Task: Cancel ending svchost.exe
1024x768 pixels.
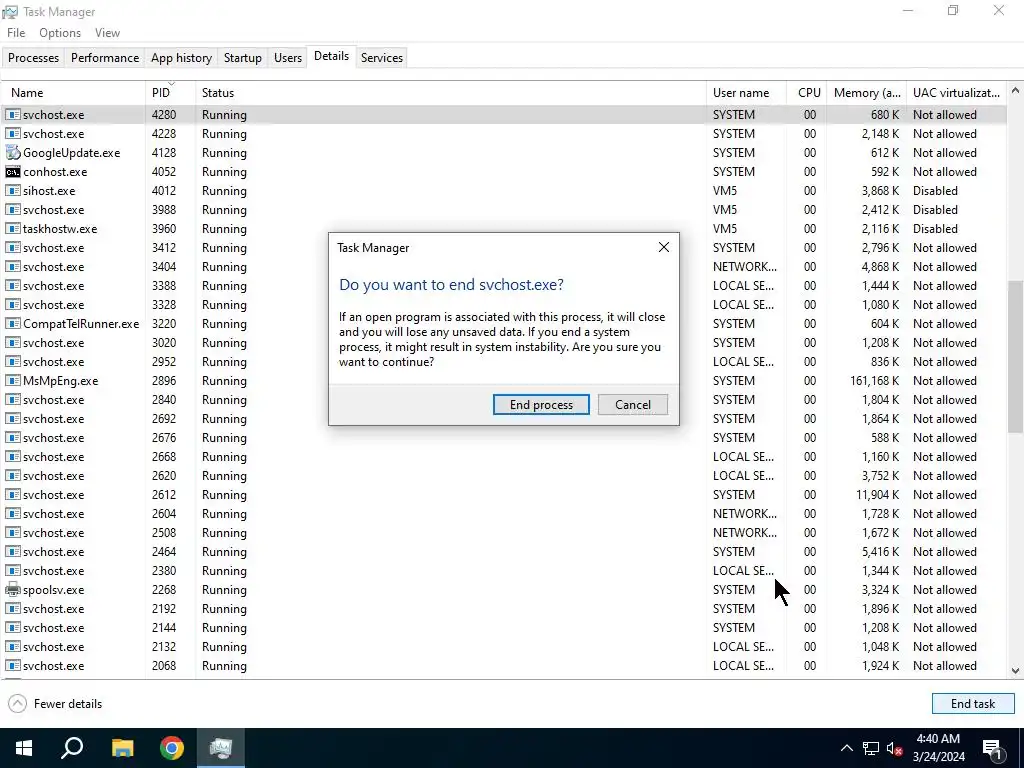Action: (x=633, y=404)
